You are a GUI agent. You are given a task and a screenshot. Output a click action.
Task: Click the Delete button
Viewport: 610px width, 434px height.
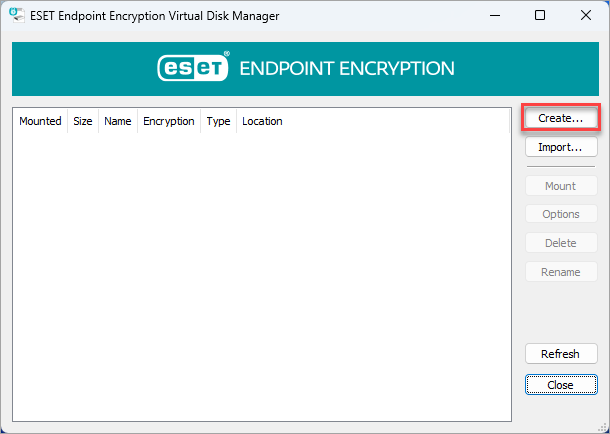coord(561,243)
